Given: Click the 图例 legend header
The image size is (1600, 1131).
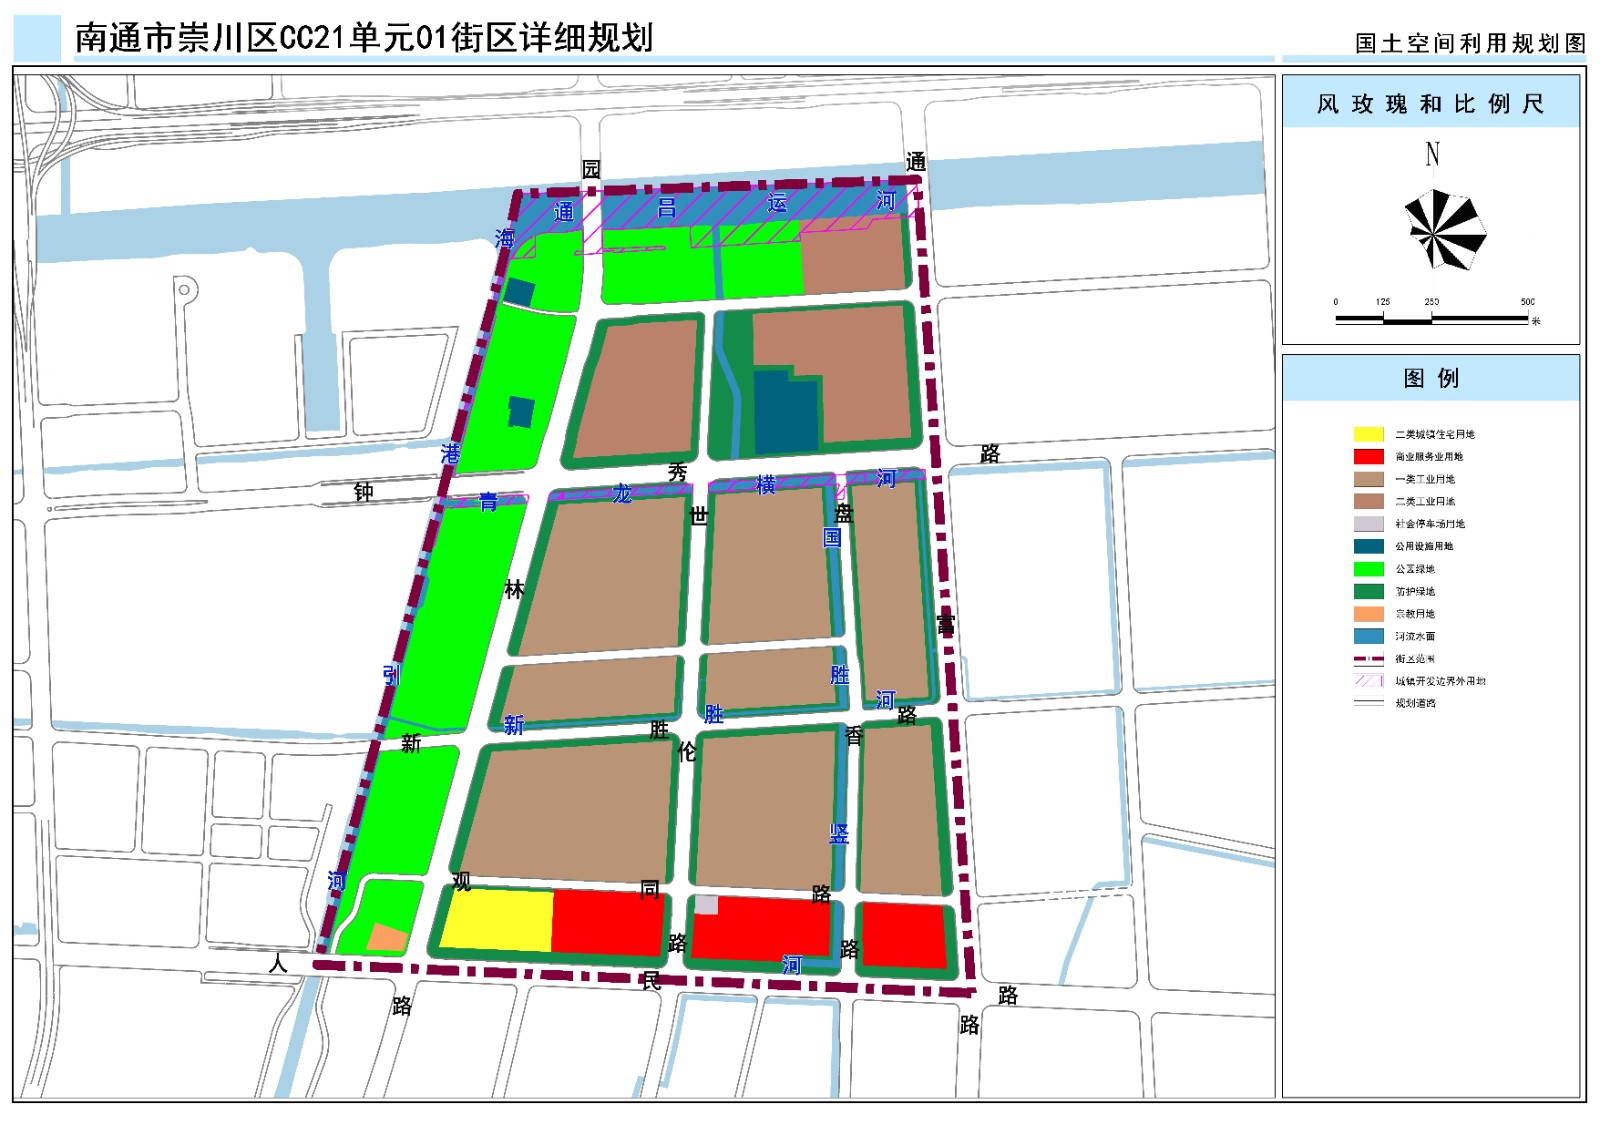Looking at the screenshot, I should click(x=1431, y=378).
